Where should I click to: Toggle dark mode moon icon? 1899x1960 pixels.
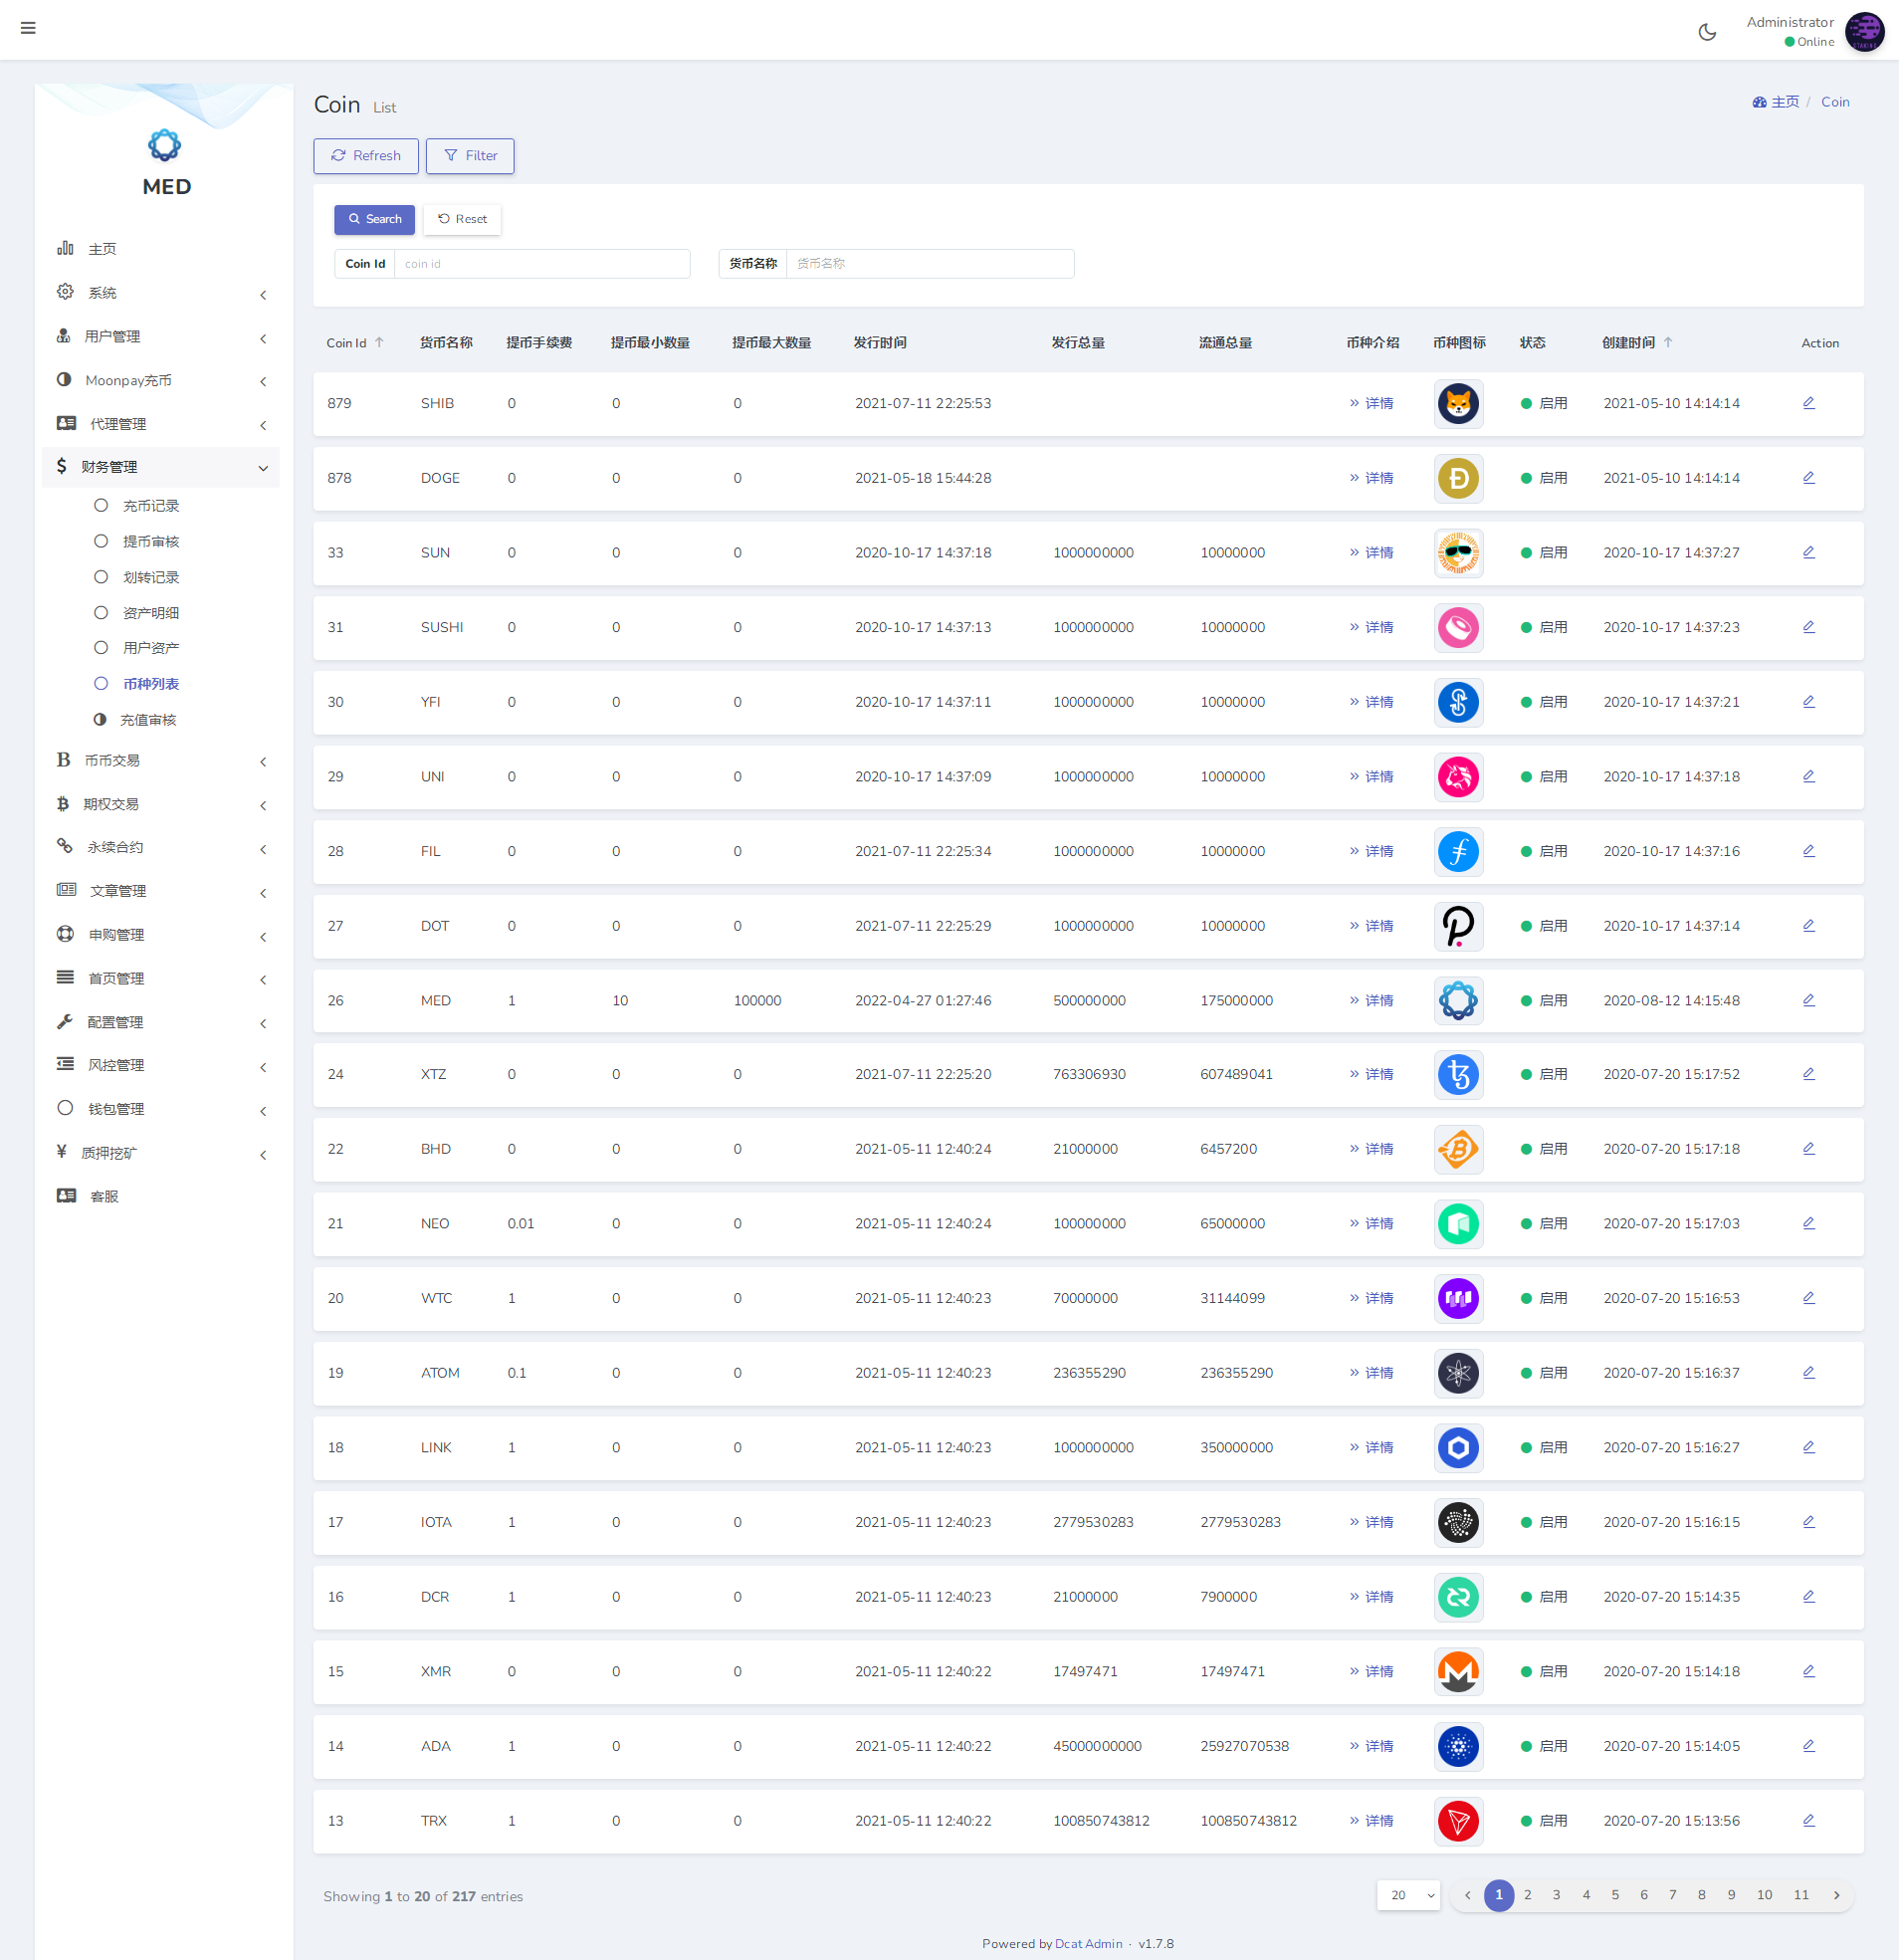point(1707,32)
